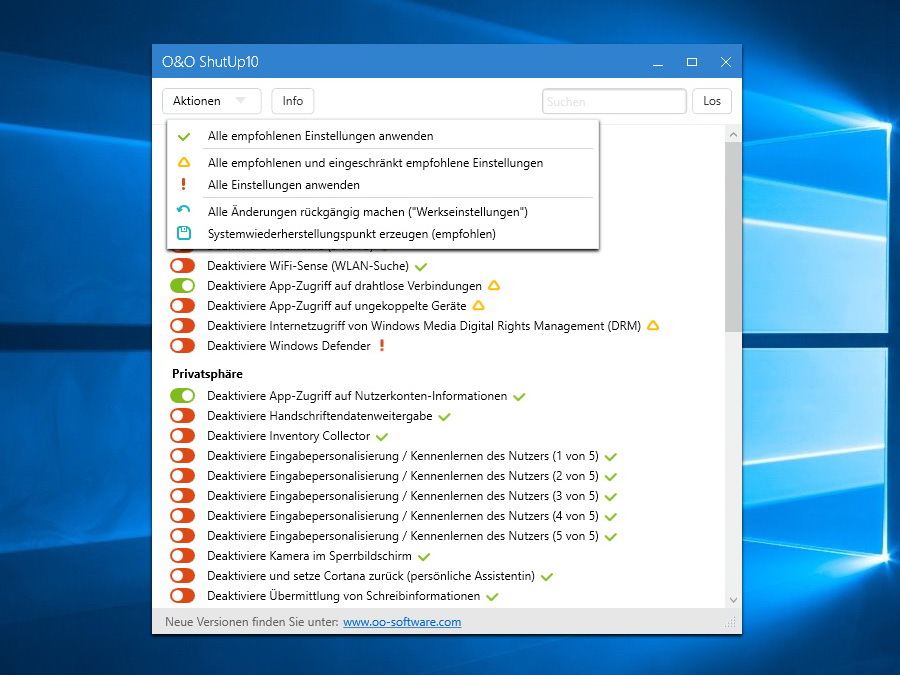Click into the Suchen search field
Image resolution: width=900 pixels, height=675 pixels.
(x=614, y=102)
